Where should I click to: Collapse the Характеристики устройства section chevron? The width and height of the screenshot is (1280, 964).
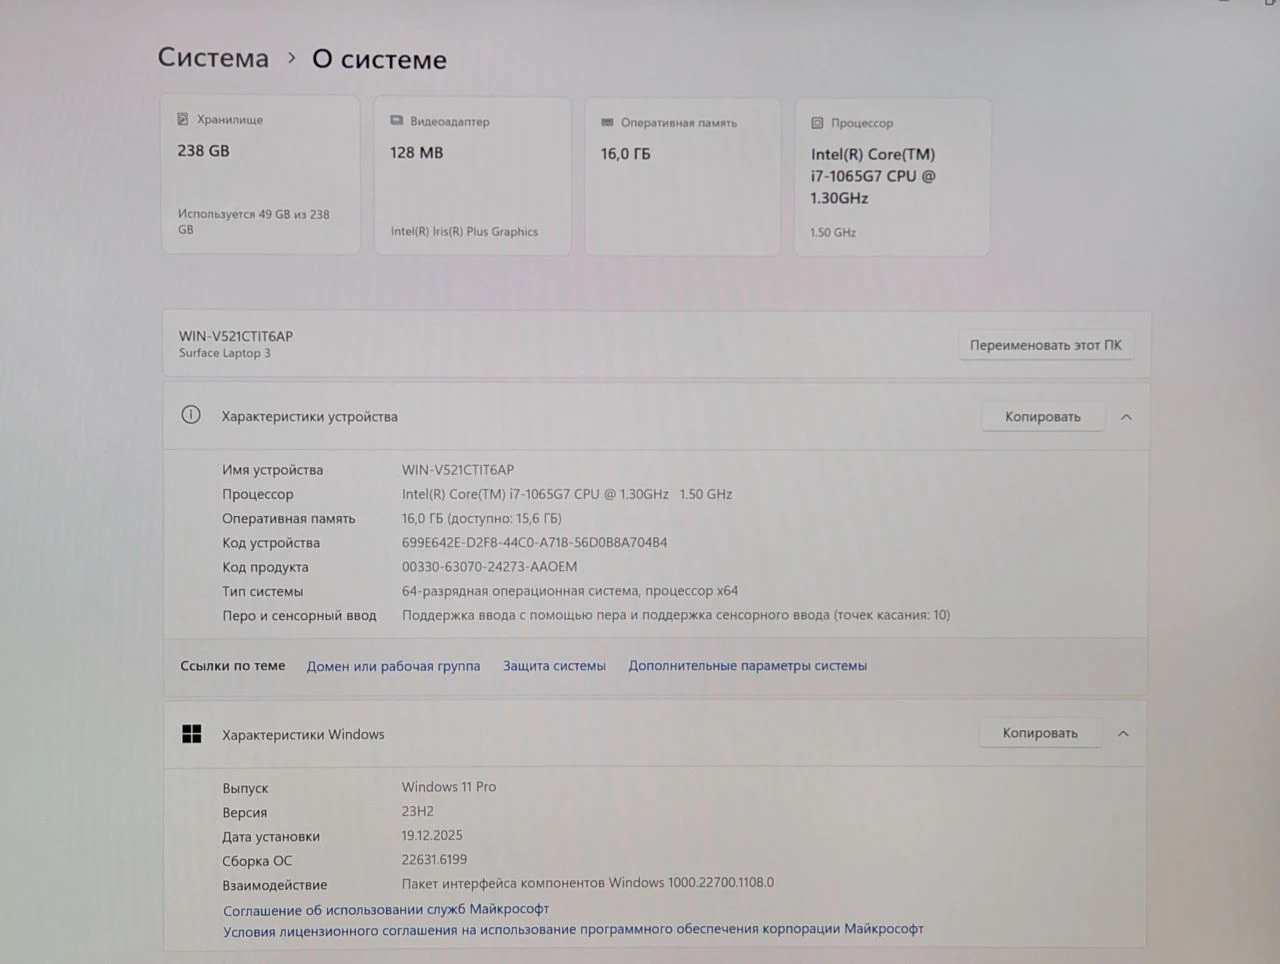[1126, 417]
